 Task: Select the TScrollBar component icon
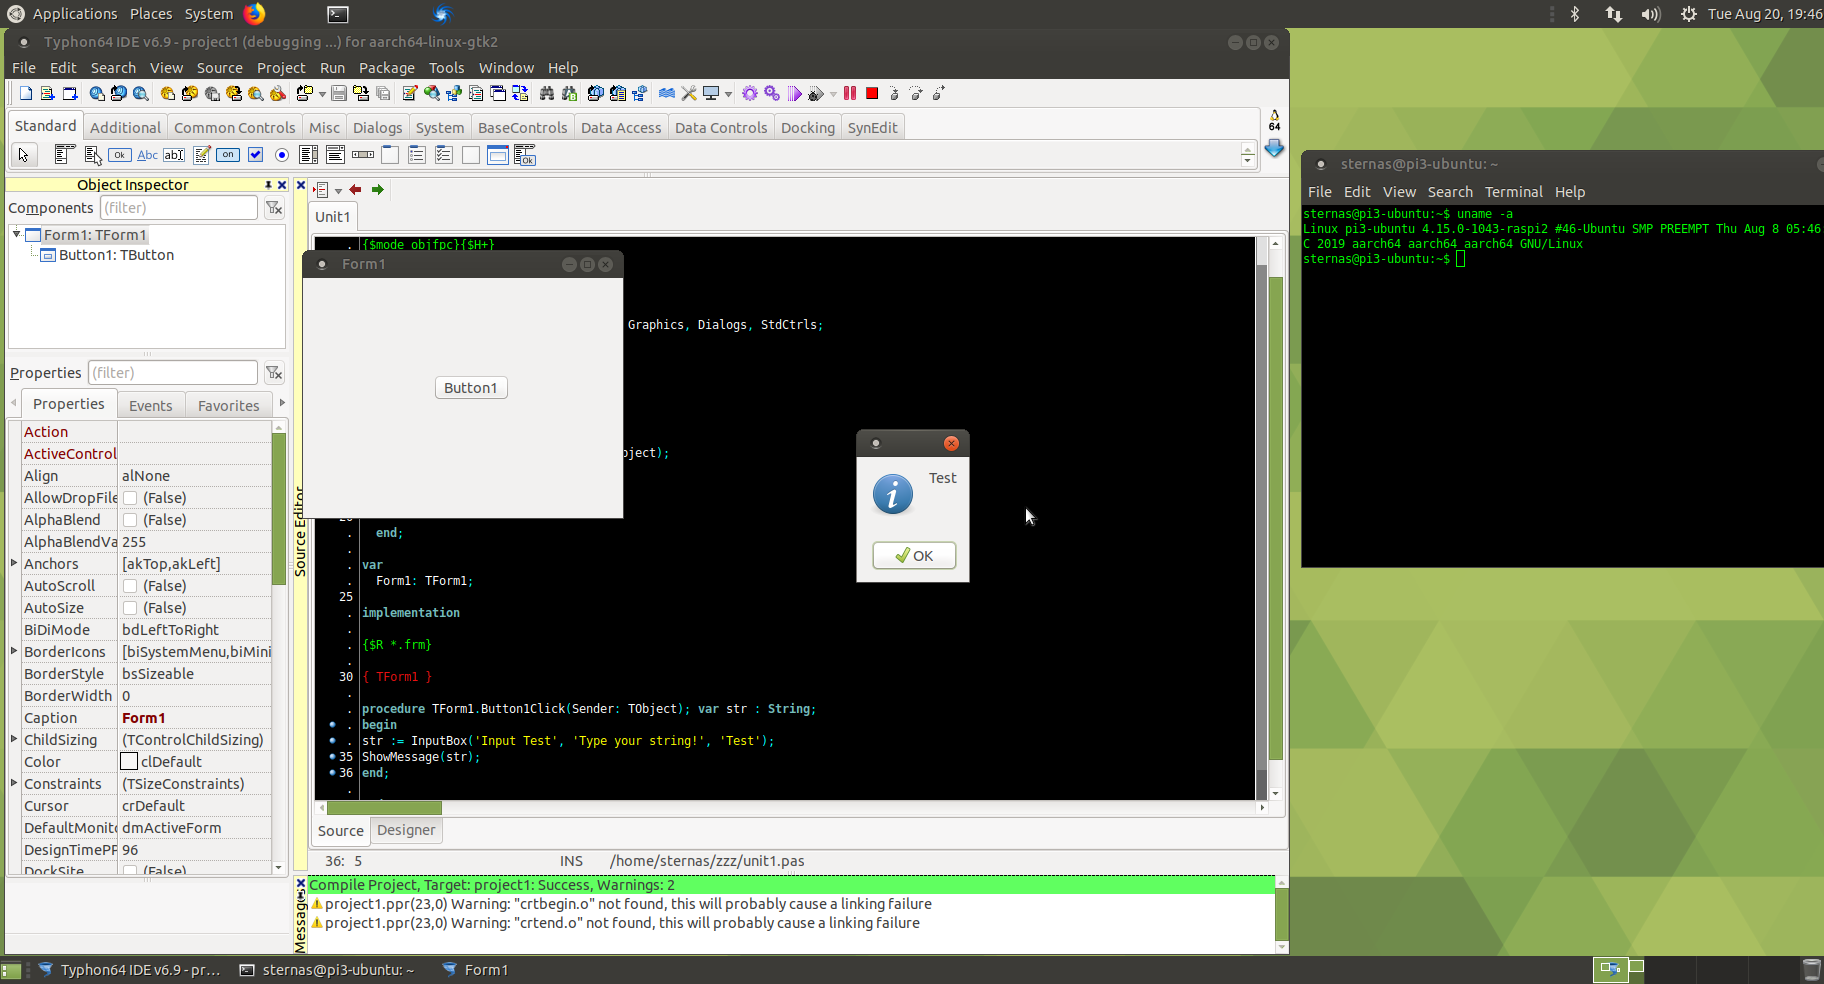pos(363,155)
